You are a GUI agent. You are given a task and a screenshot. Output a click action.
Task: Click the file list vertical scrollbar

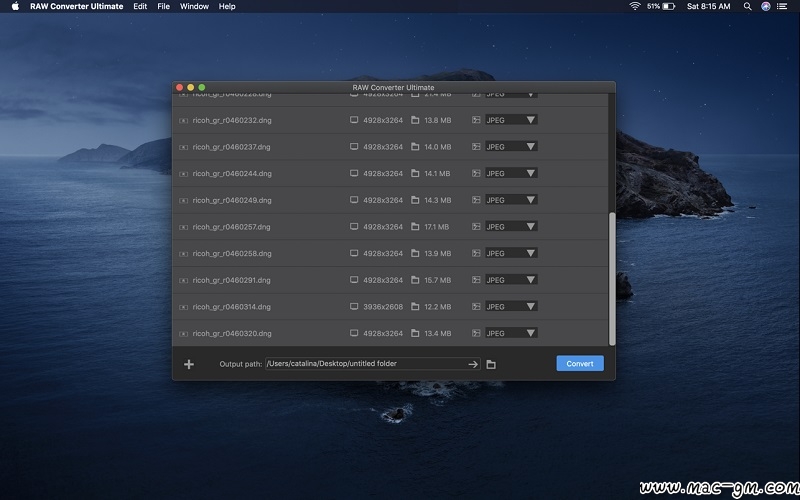pyautogui.click(x=612, y=279)
